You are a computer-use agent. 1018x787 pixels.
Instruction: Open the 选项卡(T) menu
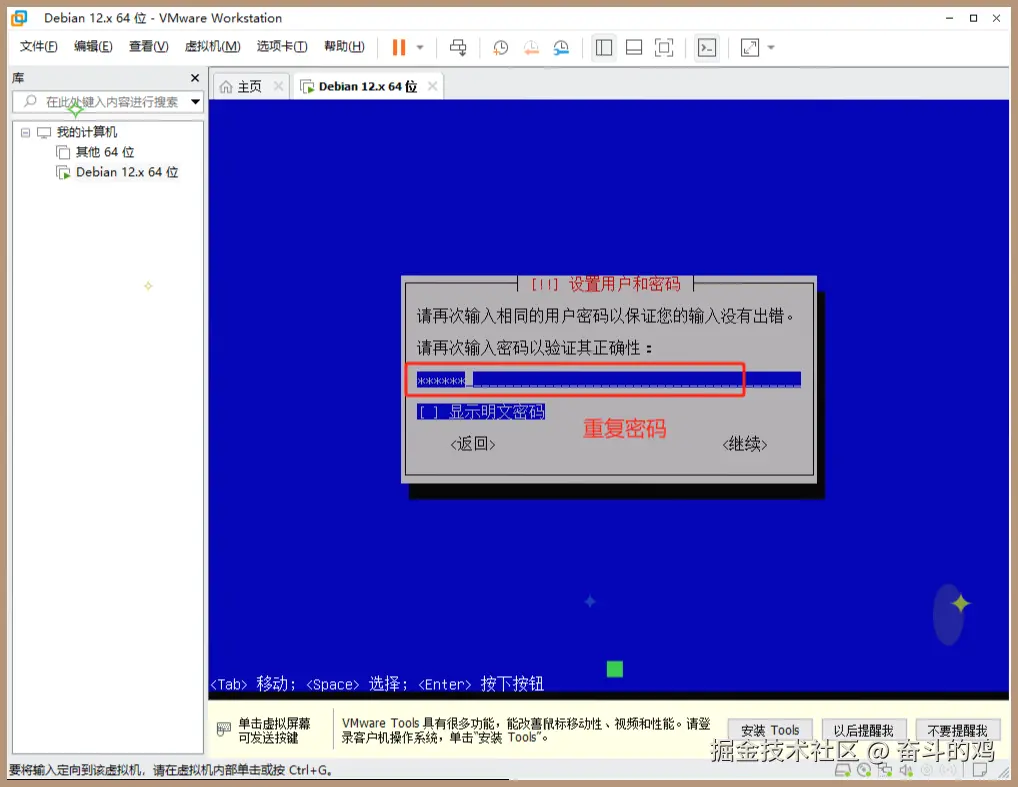coord(282,46)
